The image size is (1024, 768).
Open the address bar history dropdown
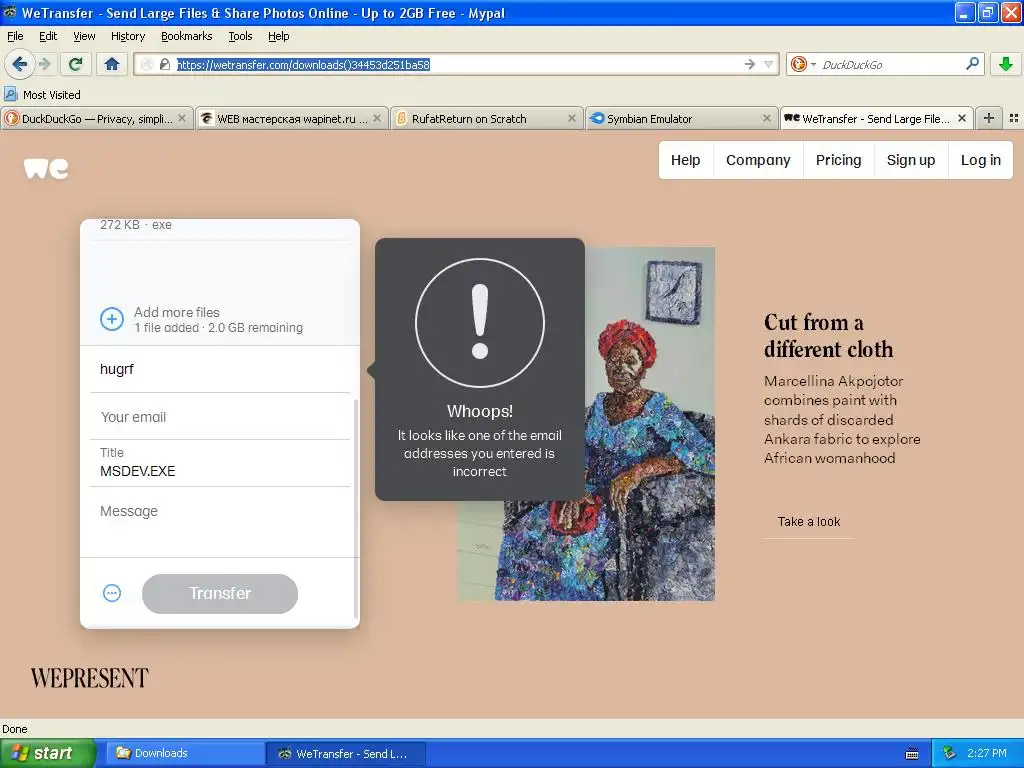[x=768, y=64]
